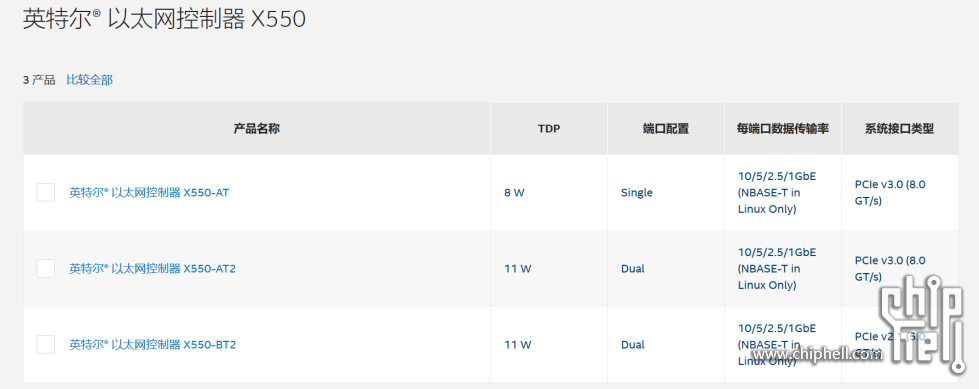Screen dimensions: 979x389
Task: Enable the checkbox for X550-BT2
Action: 46,344
